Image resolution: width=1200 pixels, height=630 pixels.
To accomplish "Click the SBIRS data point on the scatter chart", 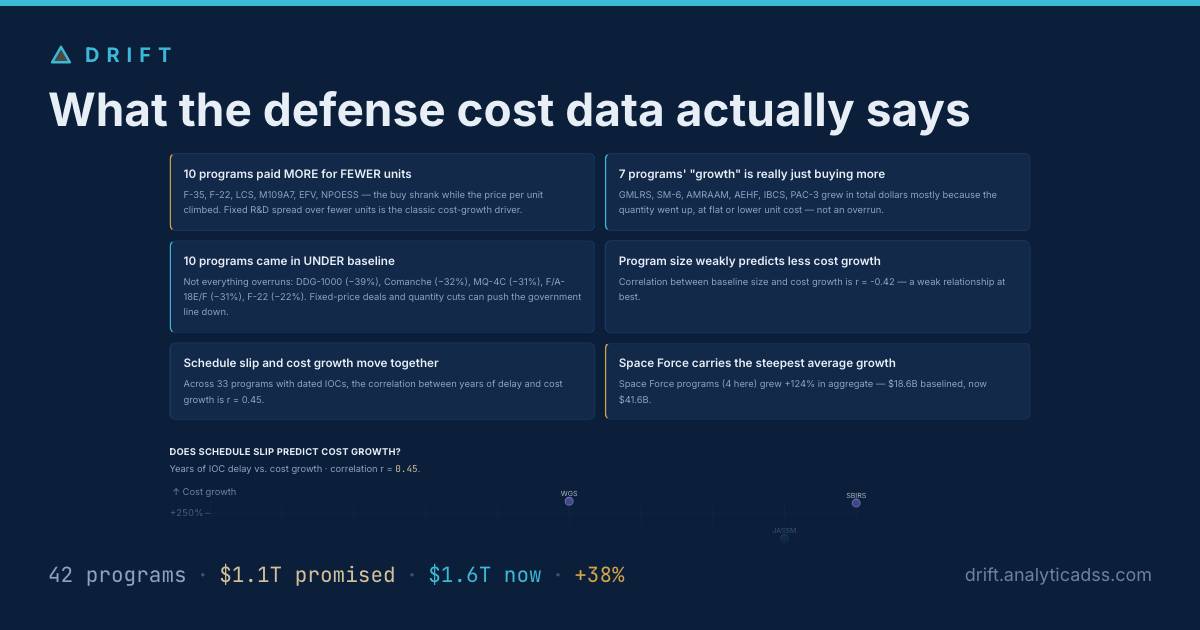I will tap(856, 503).
